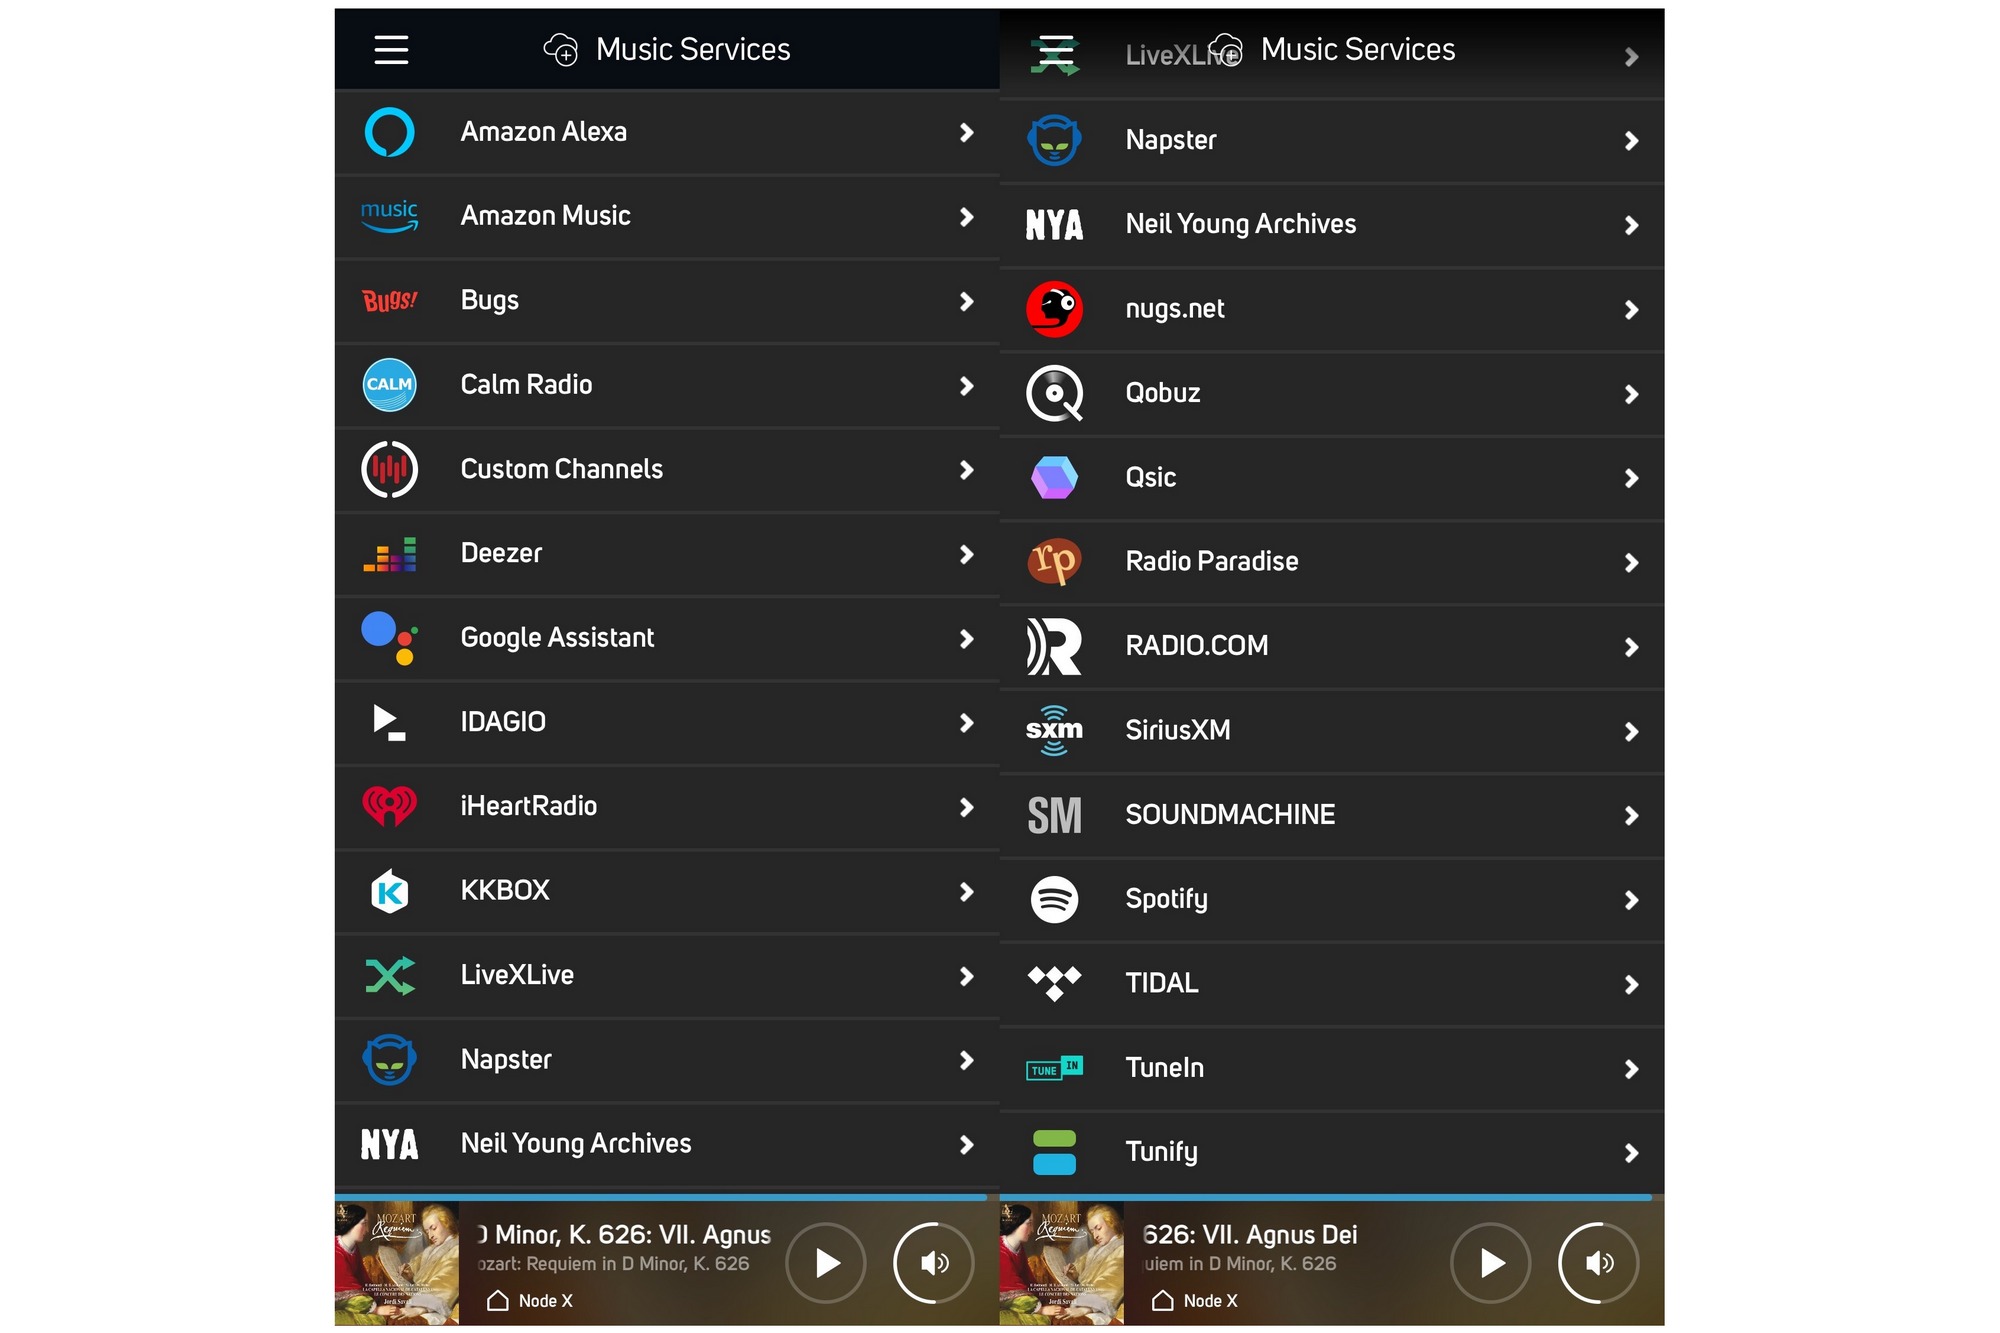
Task: Open the Custom Channels entry
Action: [667, 469]
